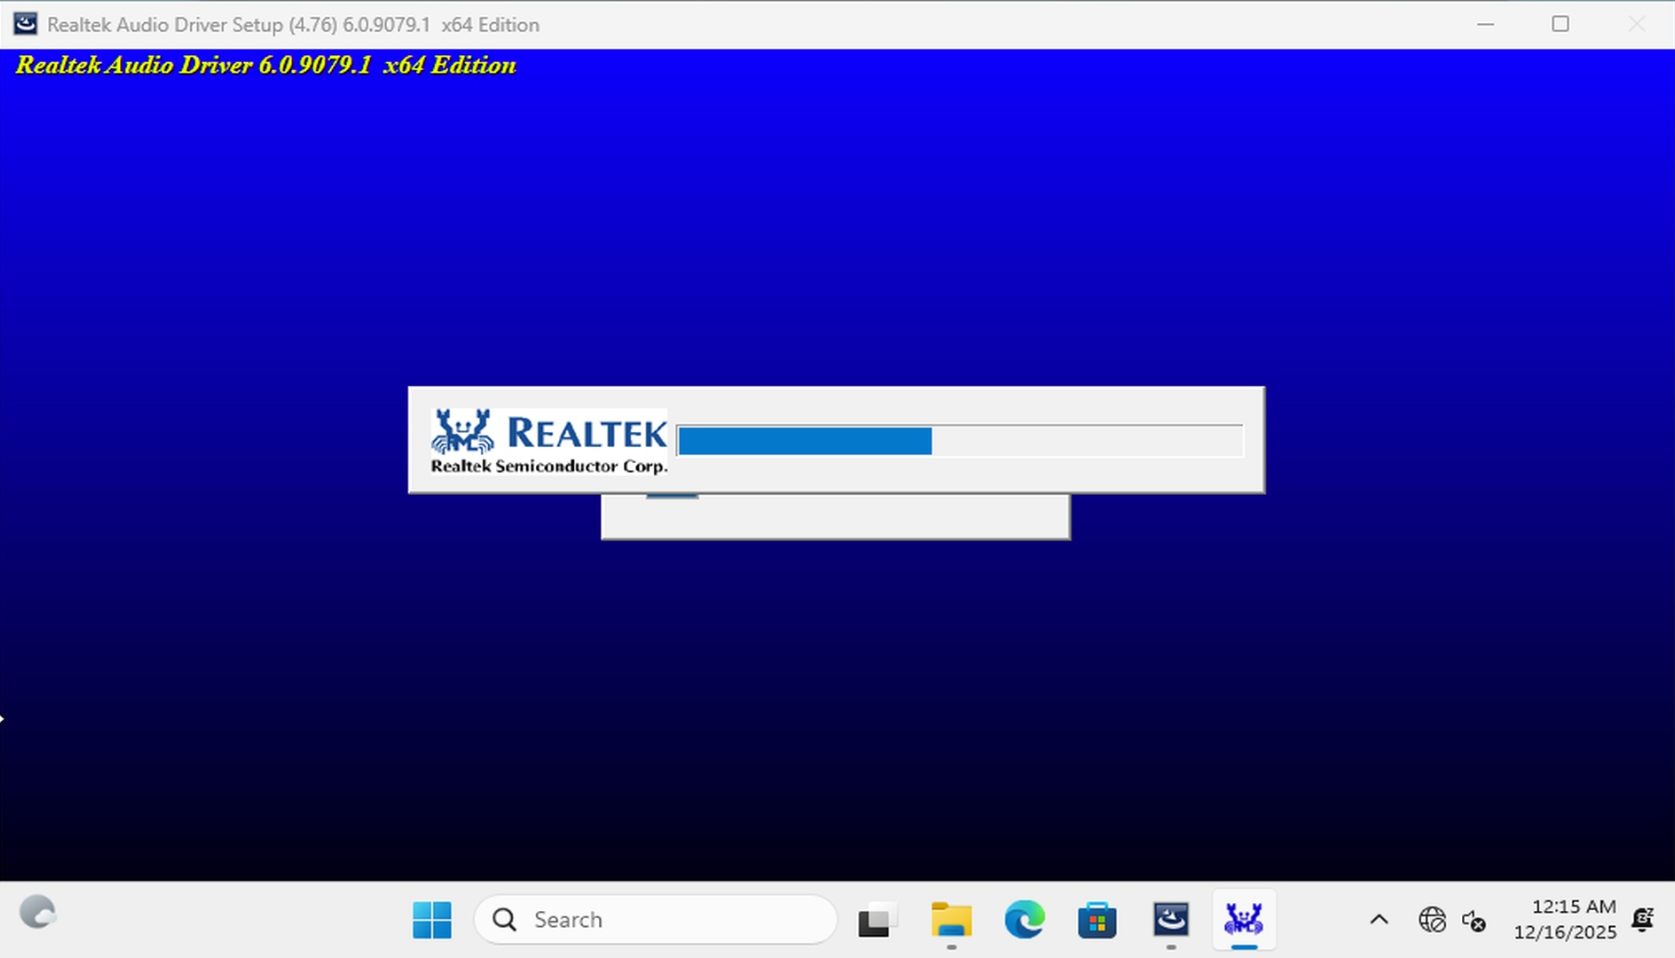Click the yellow Realtek Audio Driver heading text
The height and width of the screenshot is (958, 1675).
point(266,66)
